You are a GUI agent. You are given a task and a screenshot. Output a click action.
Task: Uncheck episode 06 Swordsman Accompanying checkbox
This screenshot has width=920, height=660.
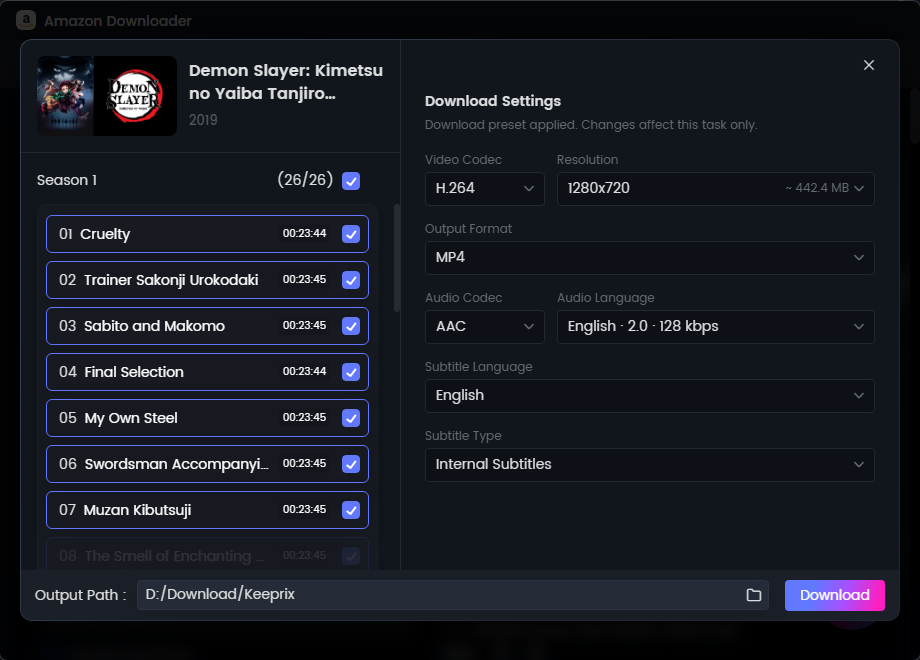tap(351, 464)
